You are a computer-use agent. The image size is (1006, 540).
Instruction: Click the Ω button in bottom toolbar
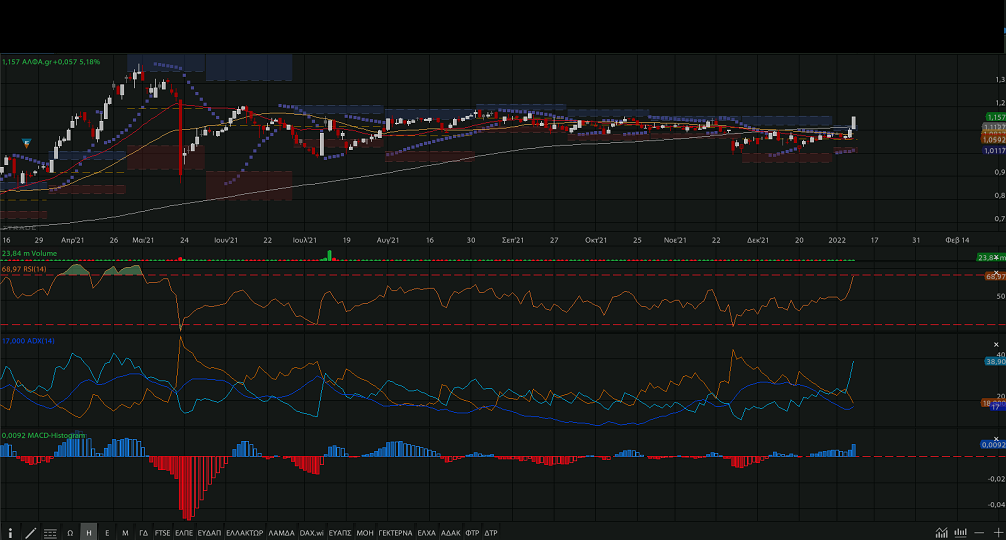(70, 533)
